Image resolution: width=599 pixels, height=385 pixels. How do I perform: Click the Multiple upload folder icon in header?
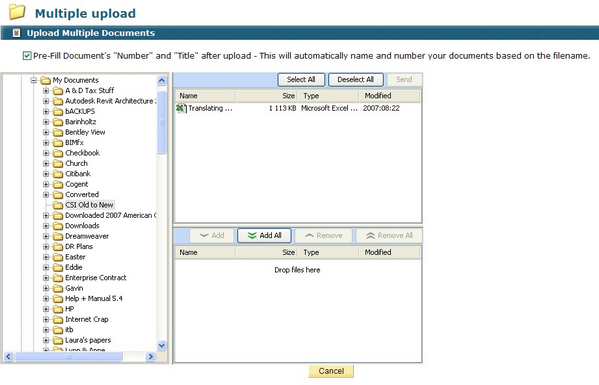[x=17, y=12]
